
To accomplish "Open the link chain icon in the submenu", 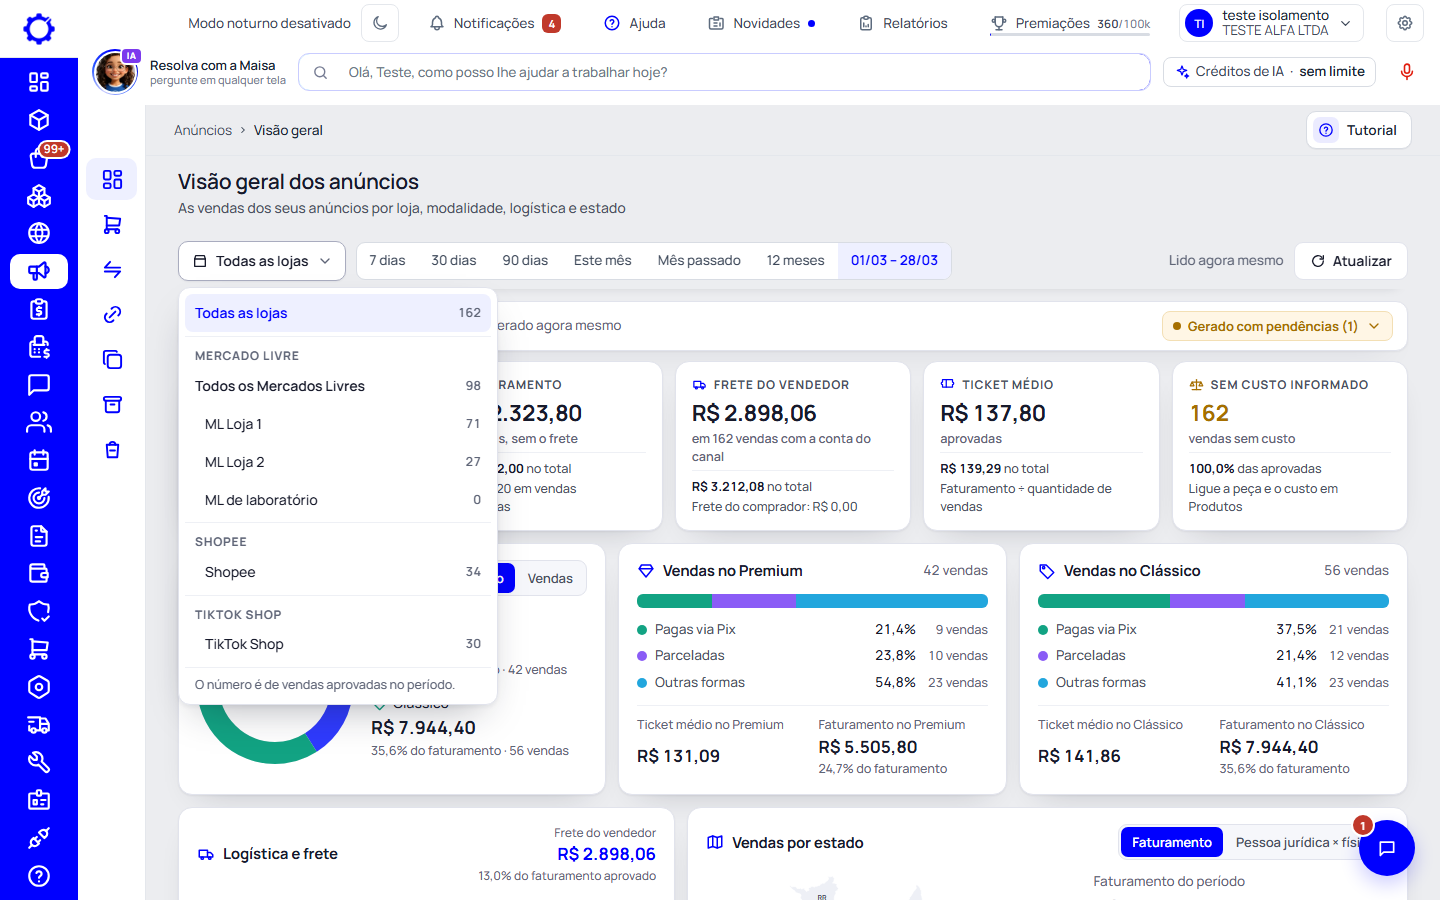I will pyautogui.click(x=112, y=315).
